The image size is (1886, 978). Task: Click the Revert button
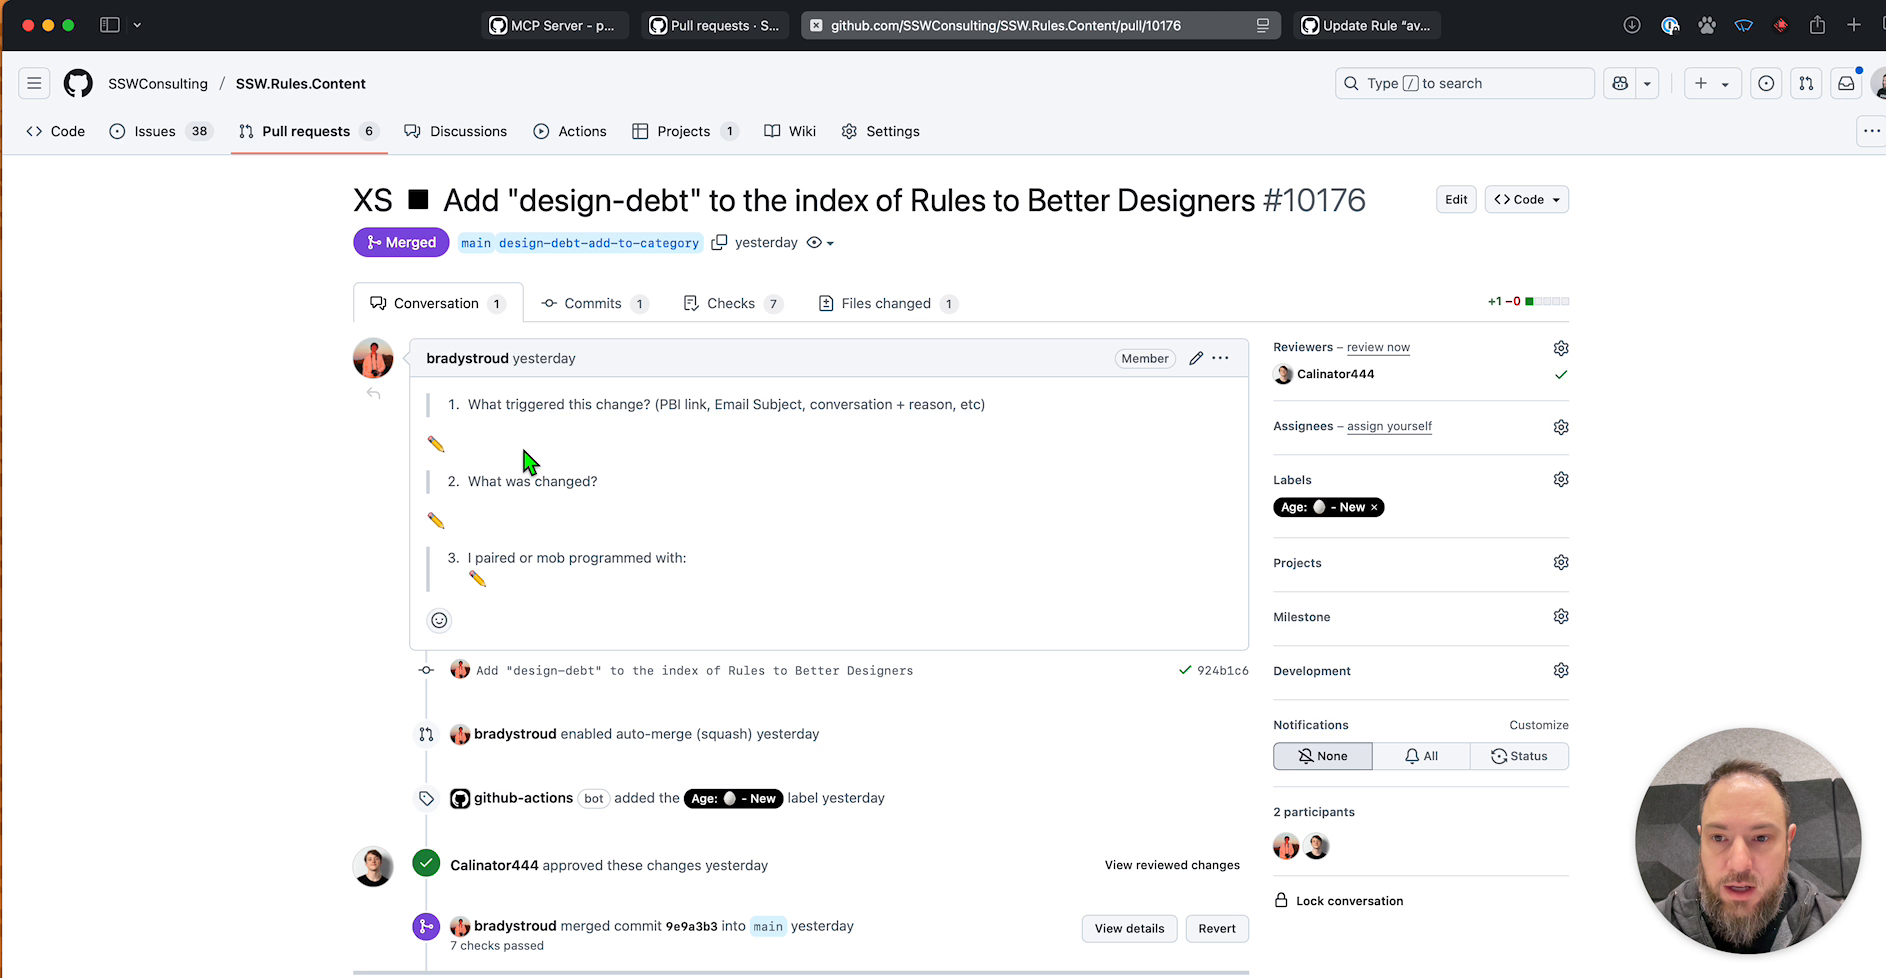click(1217, 928)
